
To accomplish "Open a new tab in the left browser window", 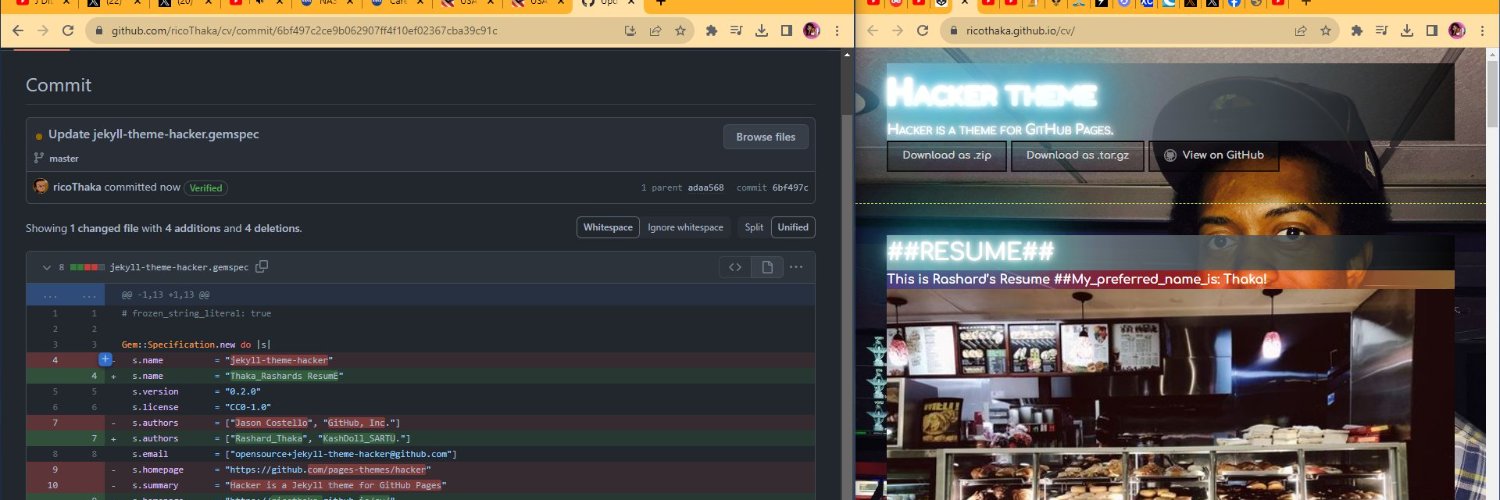I will [x=661, y=3].
